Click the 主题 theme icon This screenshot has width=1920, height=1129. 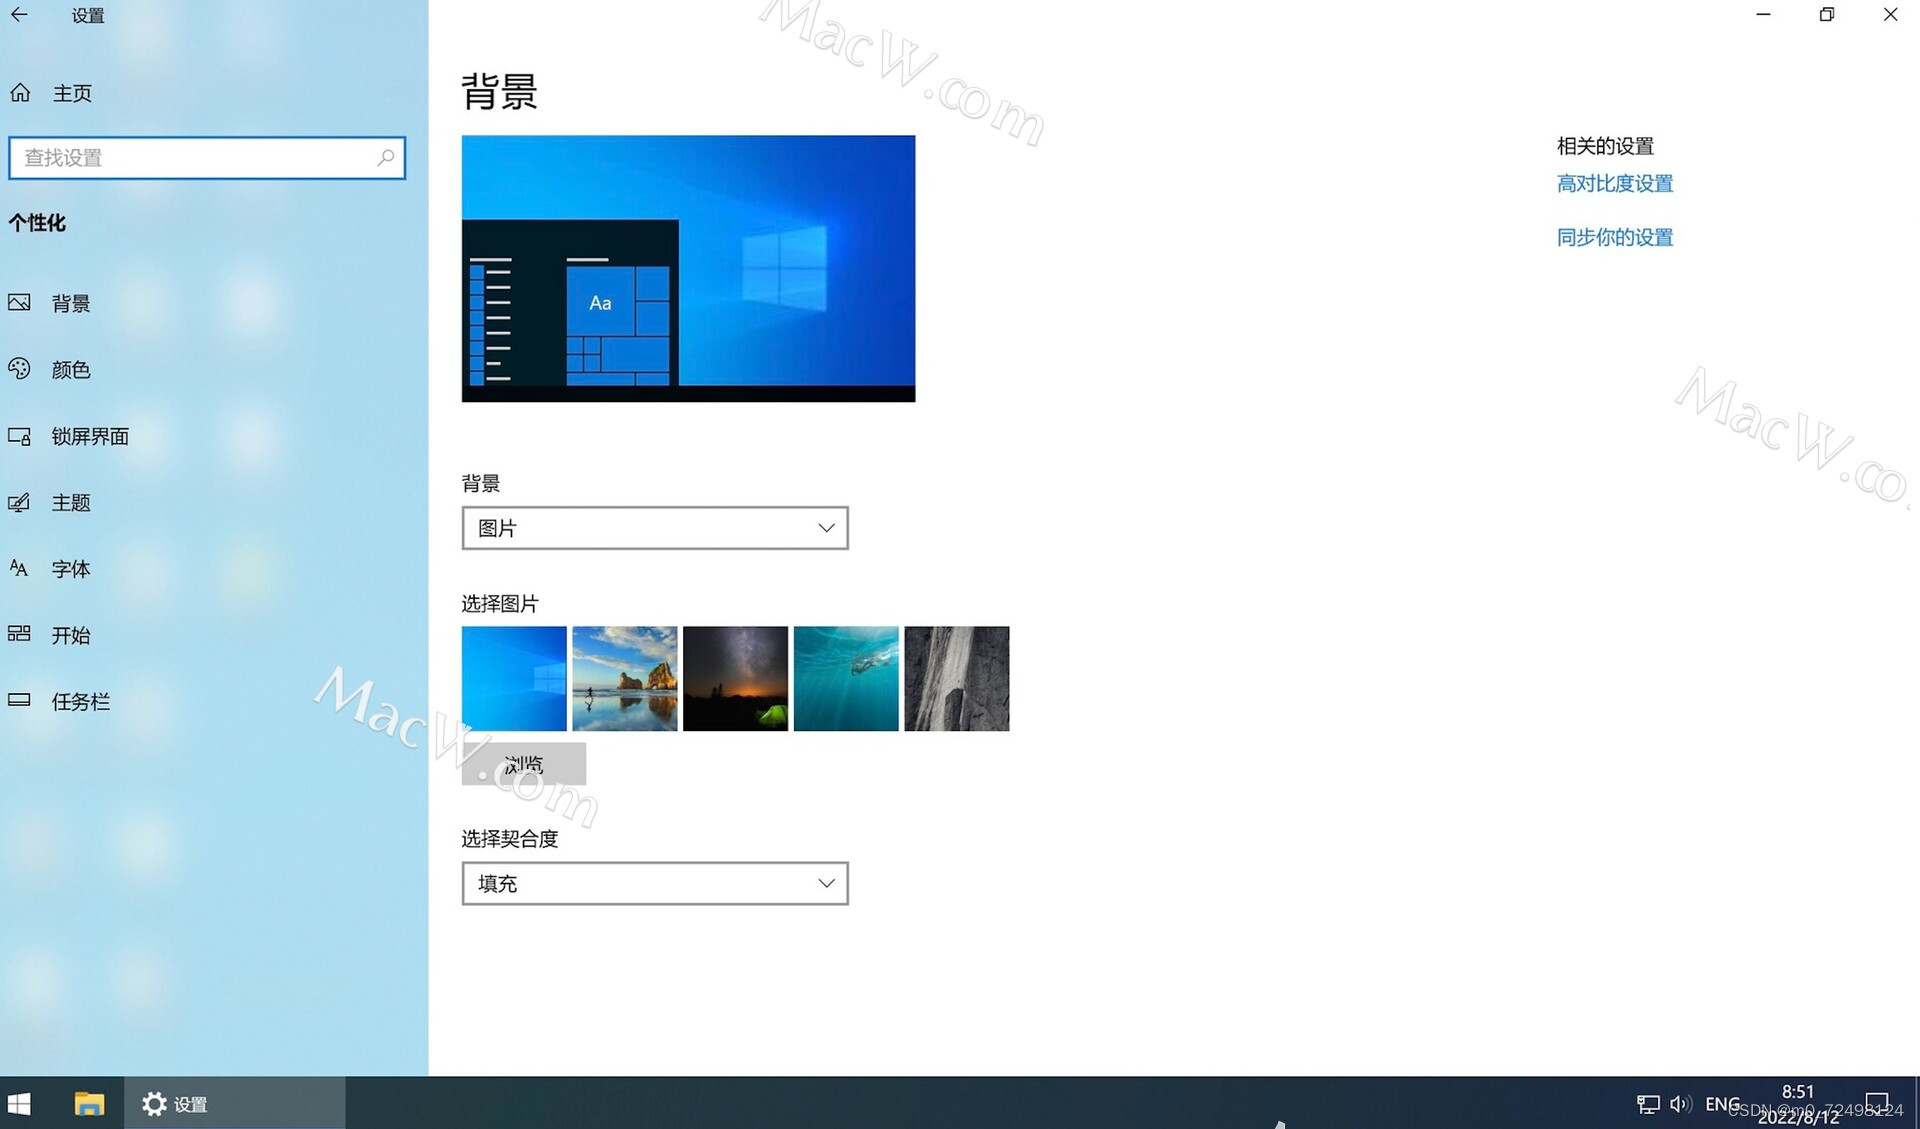pyautogui.click(x=19, y=502)
